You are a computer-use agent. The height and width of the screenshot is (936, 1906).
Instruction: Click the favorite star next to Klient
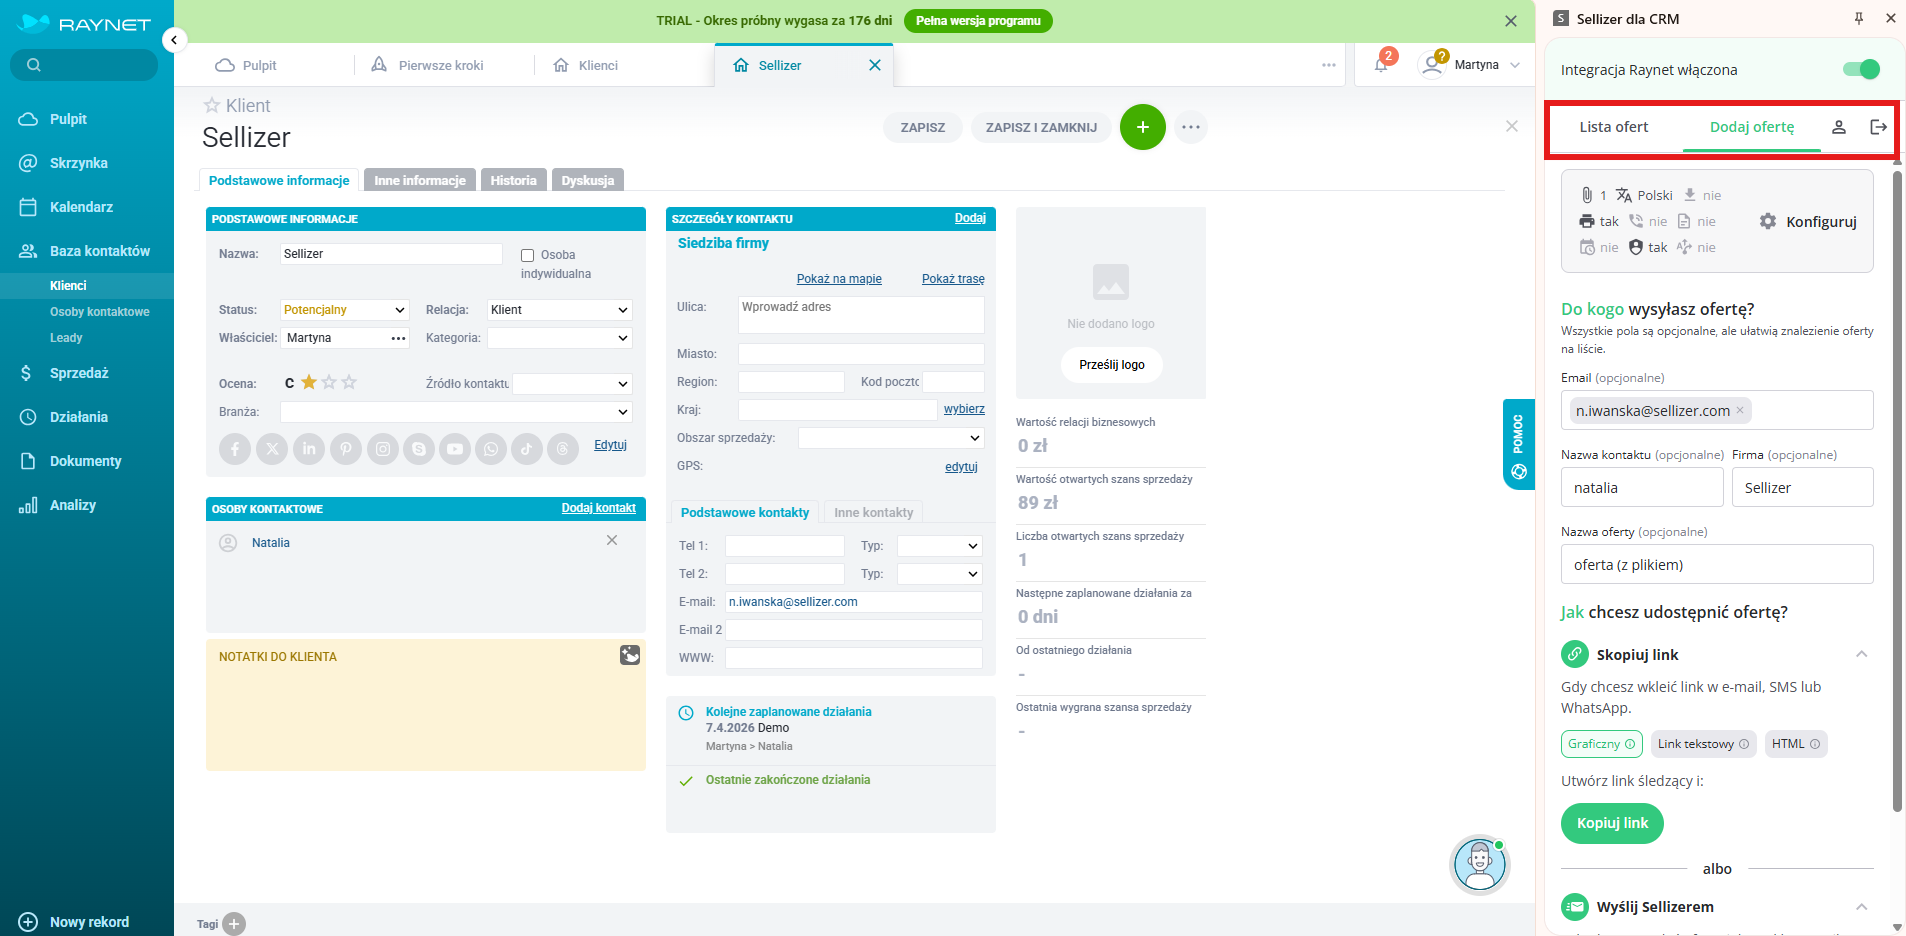click(211, 106)
